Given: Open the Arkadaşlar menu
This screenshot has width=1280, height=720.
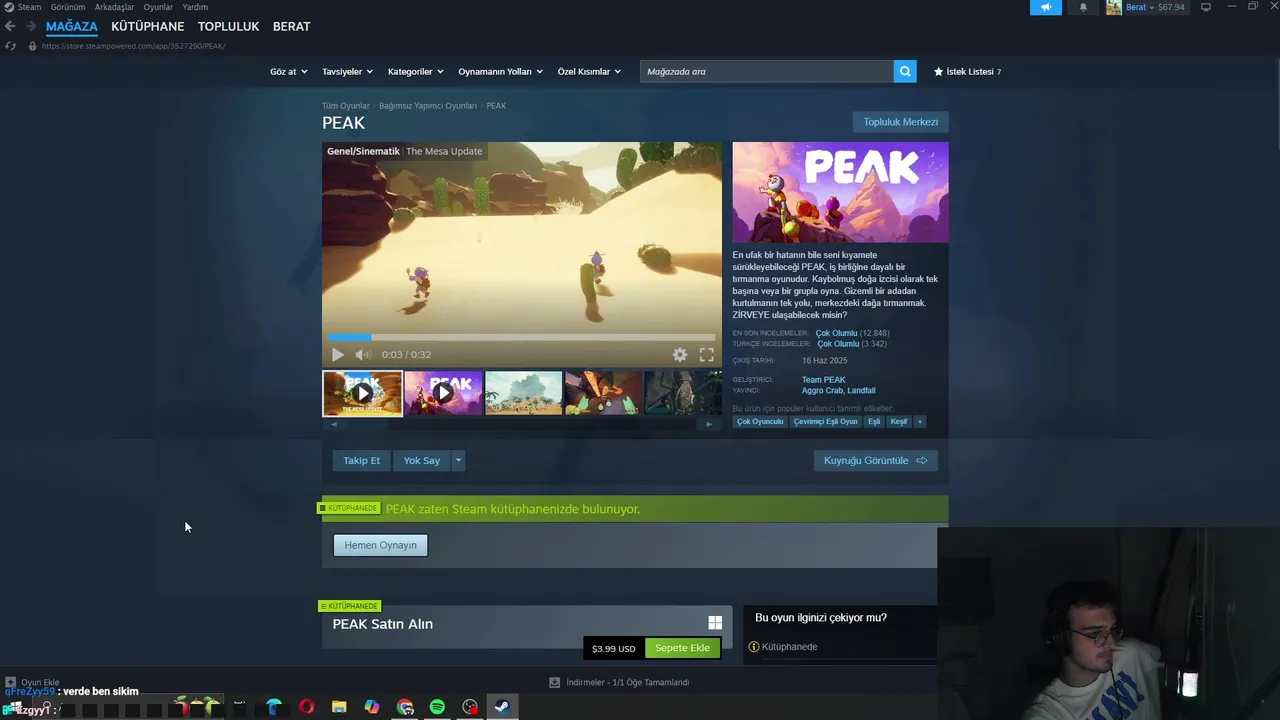Looking at the screenshot, I should [x=114, y=7].
